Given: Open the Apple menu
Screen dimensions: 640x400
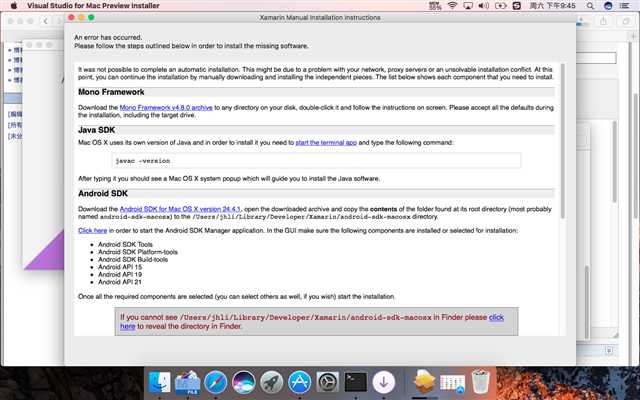Looking at the screenshot, I should click(13, 6).
